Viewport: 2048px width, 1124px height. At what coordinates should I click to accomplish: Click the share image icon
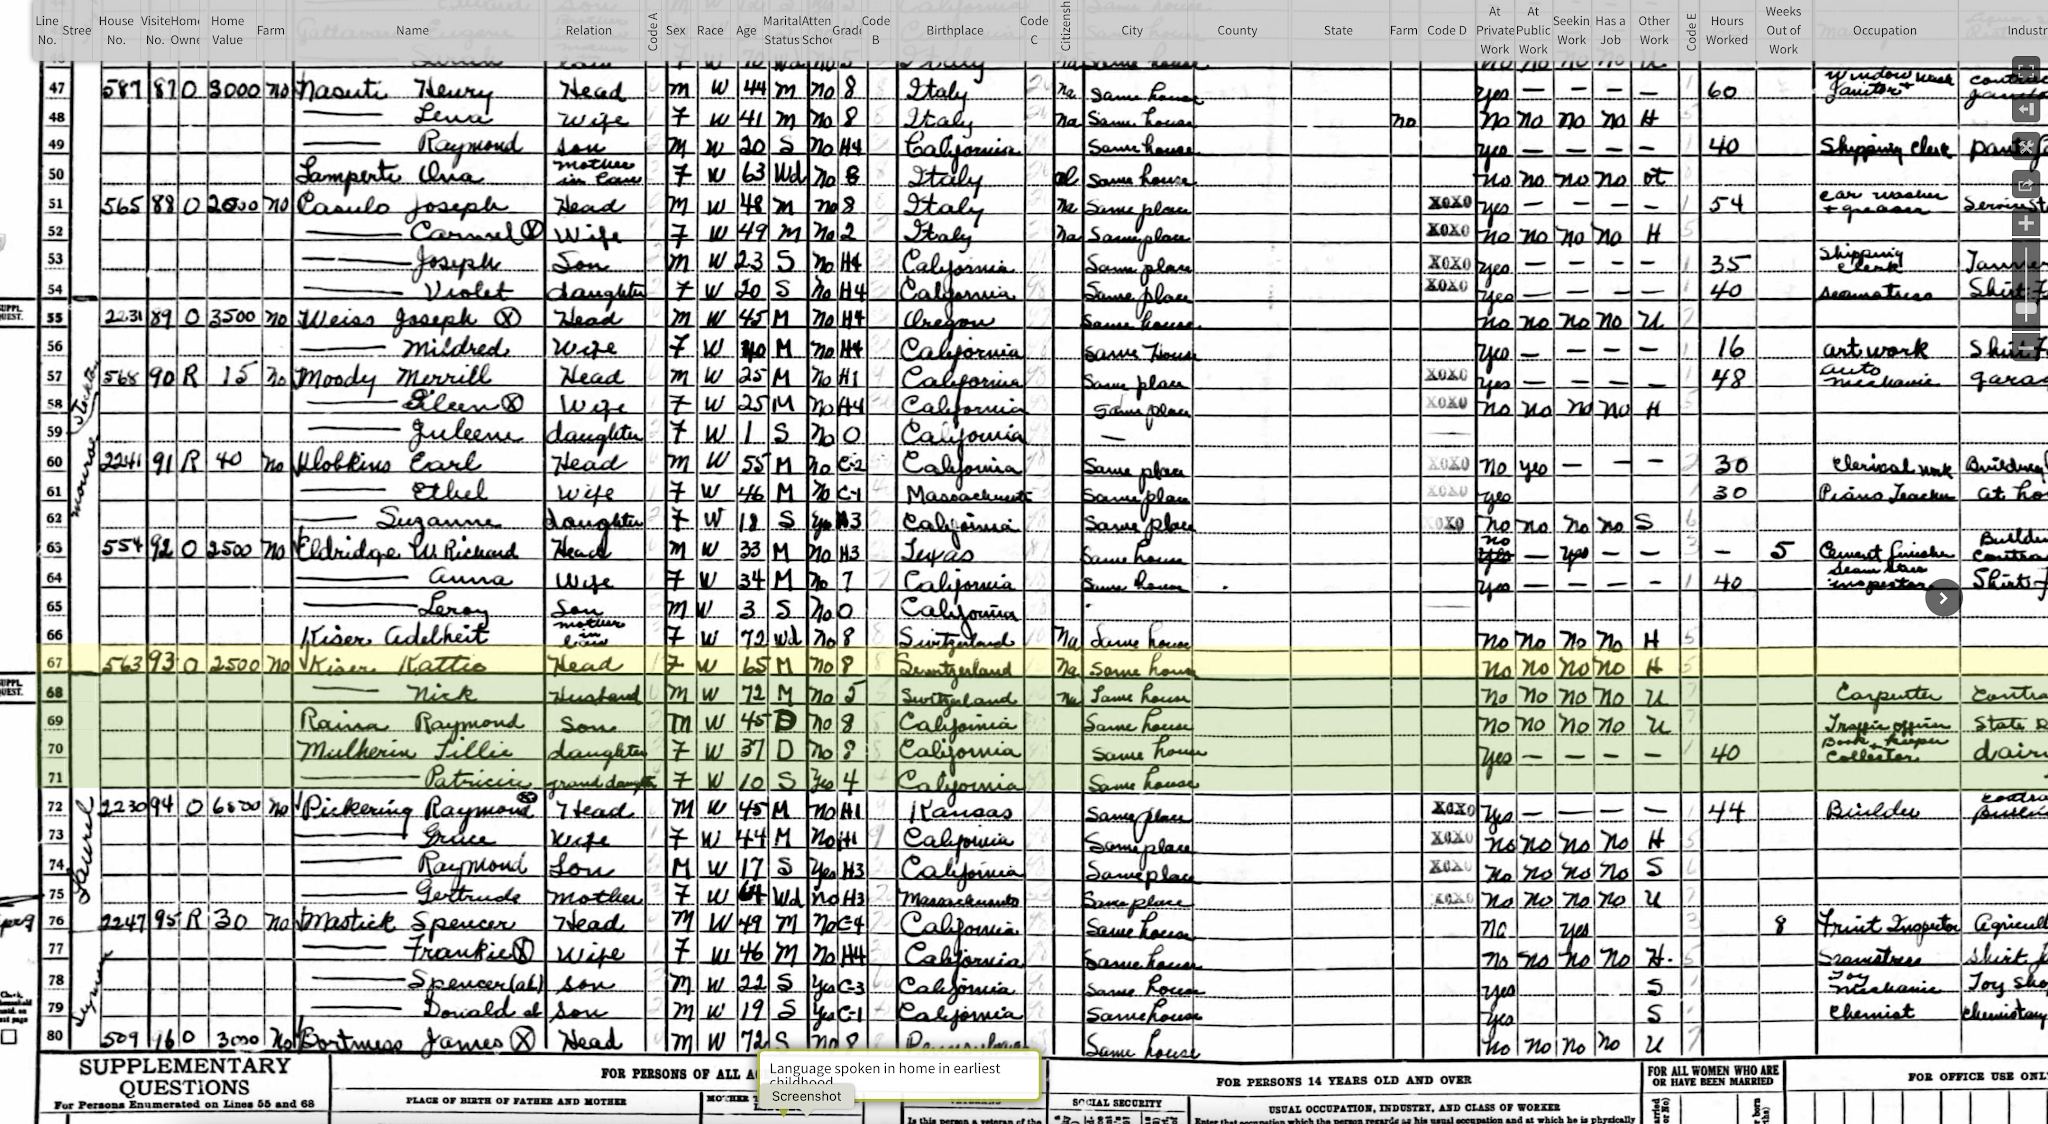(2026, 185)
